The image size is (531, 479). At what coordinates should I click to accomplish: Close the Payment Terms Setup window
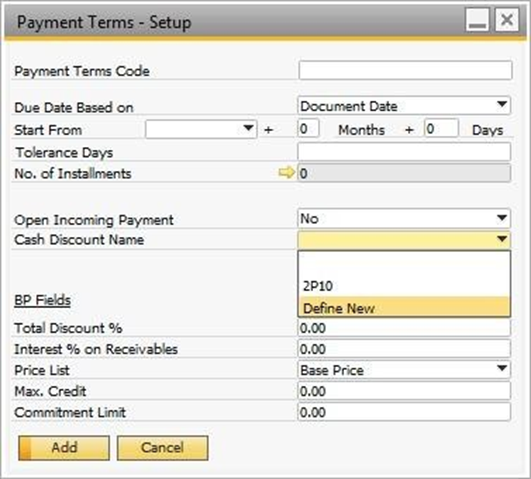507,20
